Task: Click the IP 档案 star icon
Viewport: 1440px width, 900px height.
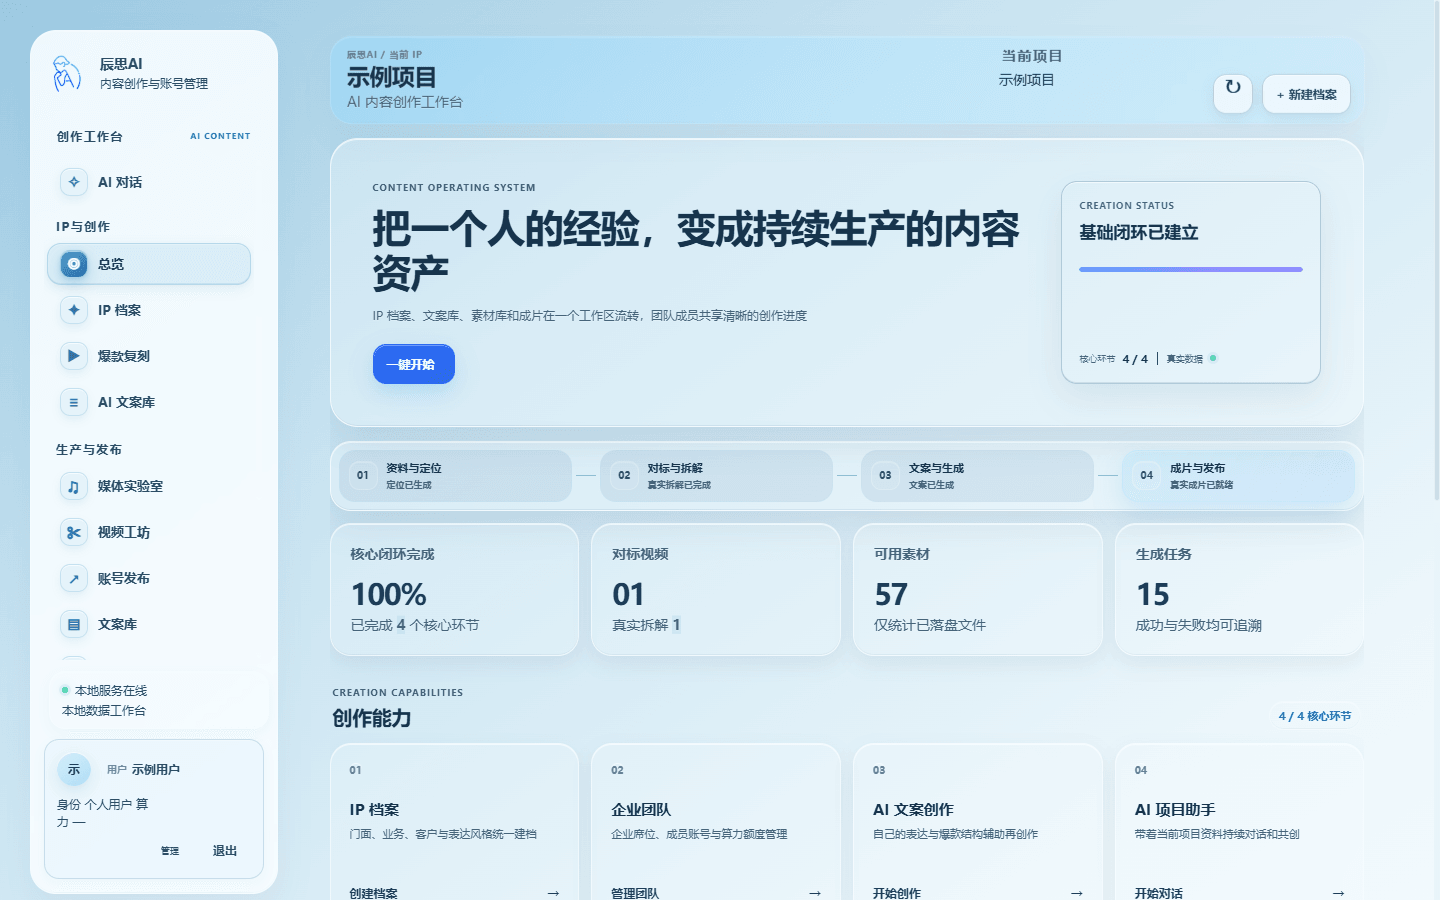Action: [x=74, y=310]
